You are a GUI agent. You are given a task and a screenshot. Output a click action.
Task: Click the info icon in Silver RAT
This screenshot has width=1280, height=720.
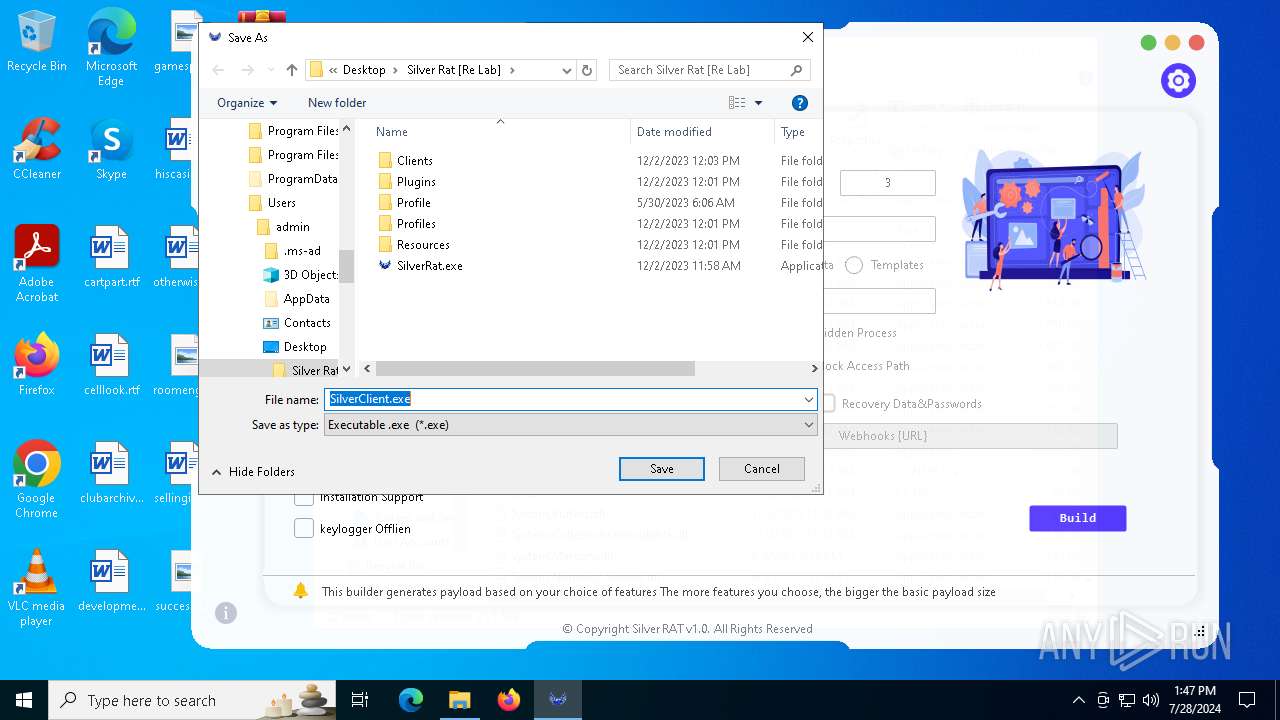coord(226,613)
